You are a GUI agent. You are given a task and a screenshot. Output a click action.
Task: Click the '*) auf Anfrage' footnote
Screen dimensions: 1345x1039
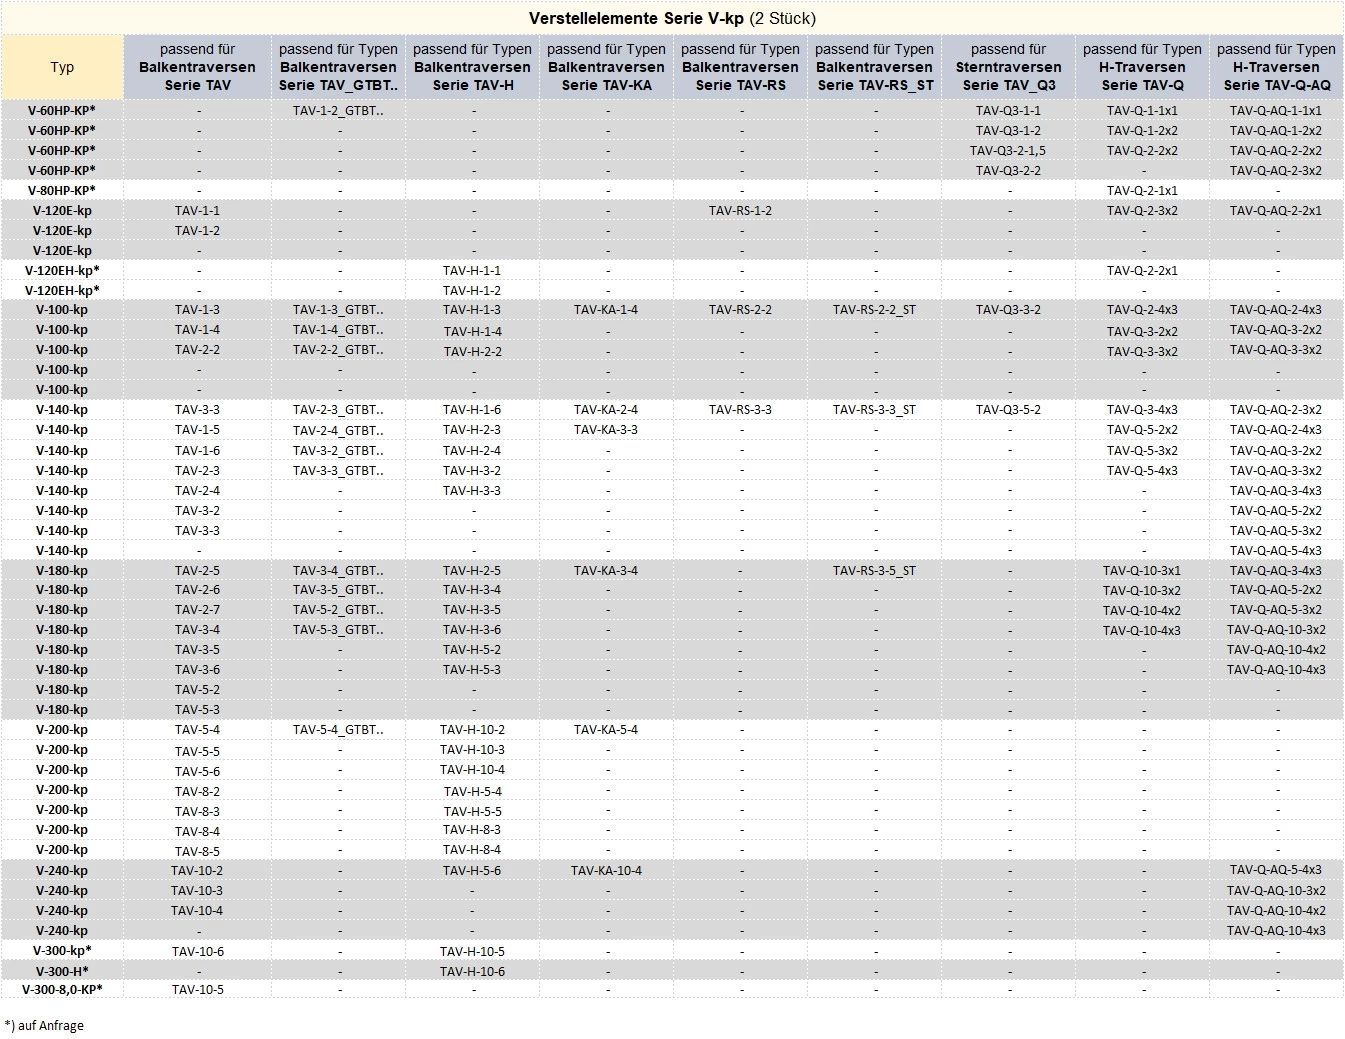click(x=45, y=1025)
